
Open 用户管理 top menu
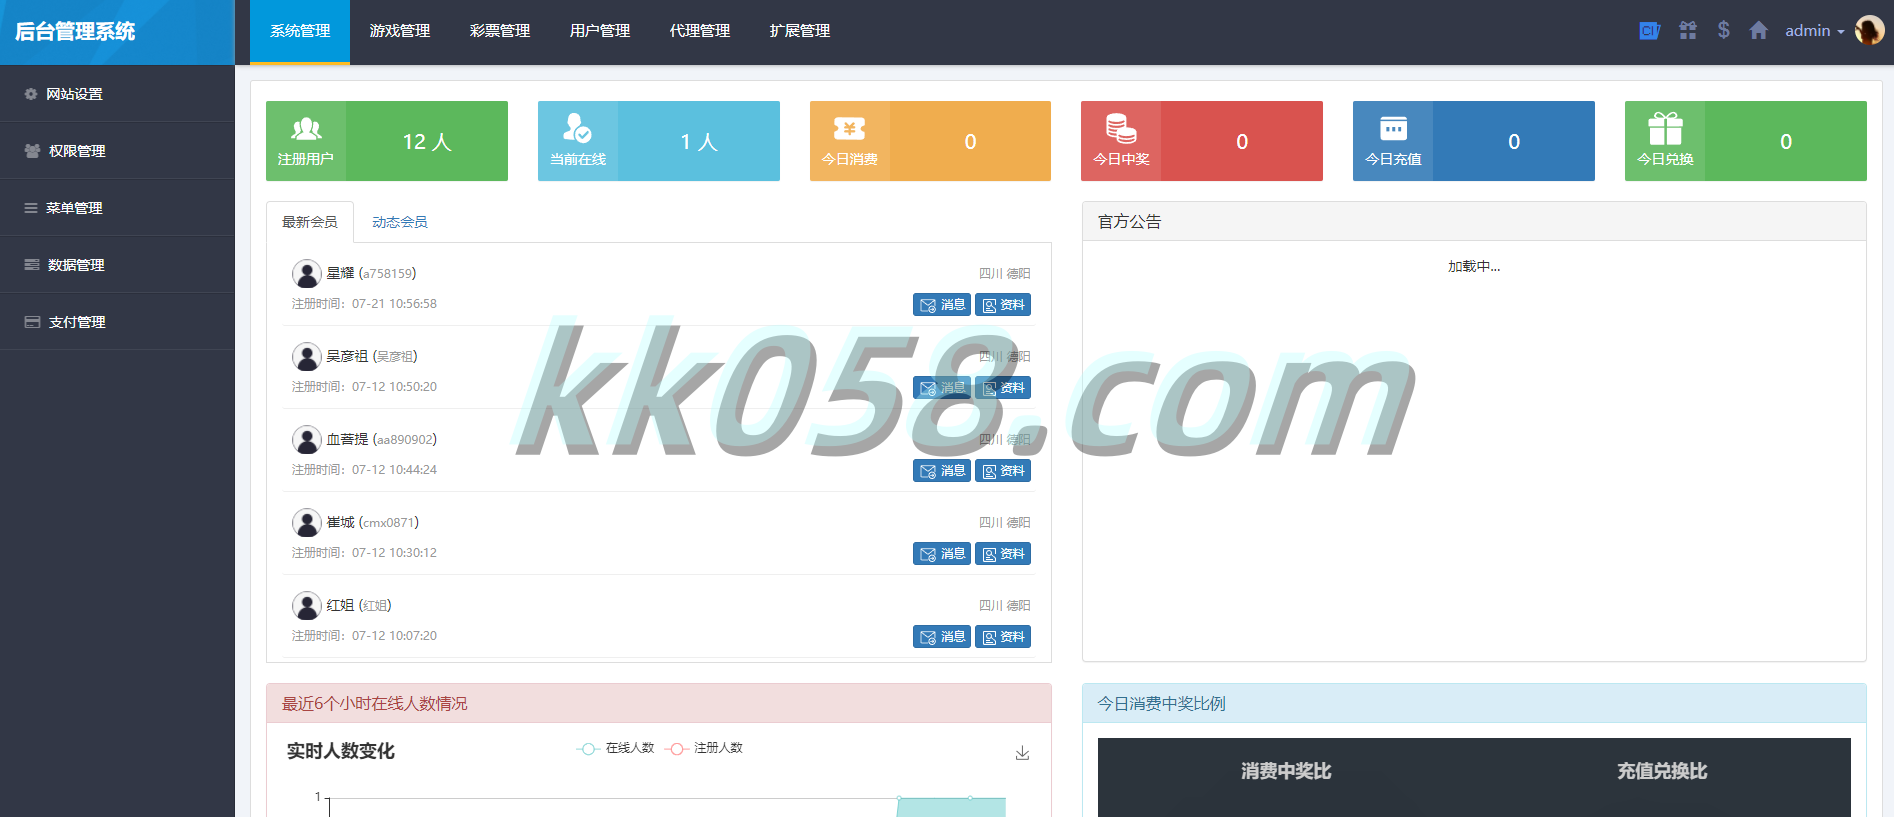point(600,31)
